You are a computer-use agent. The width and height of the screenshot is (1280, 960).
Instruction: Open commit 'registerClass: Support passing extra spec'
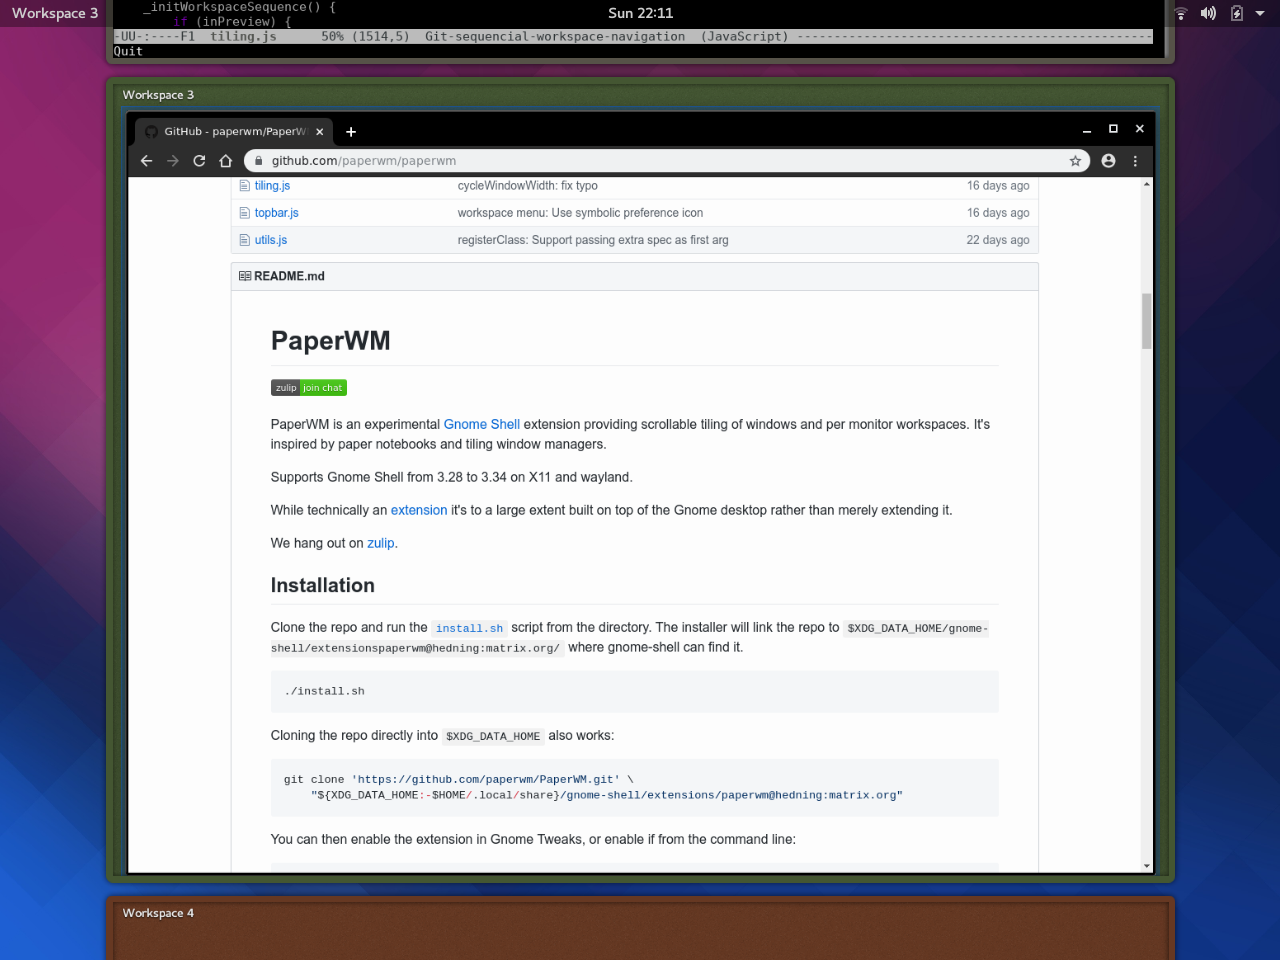[x=593, y=240]
